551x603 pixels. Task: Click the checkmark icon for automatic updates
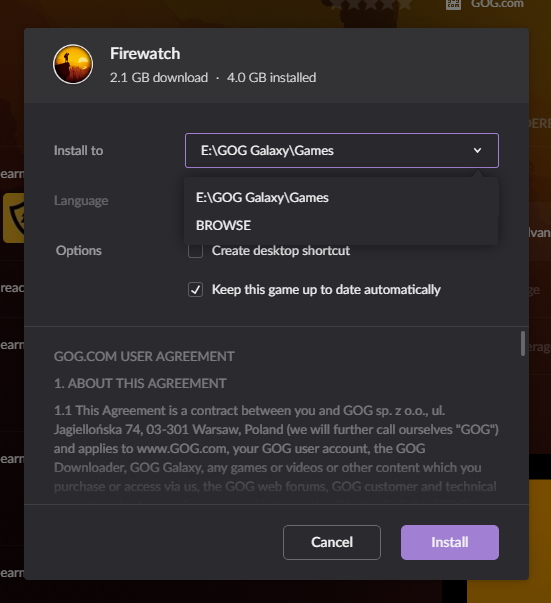195,290
